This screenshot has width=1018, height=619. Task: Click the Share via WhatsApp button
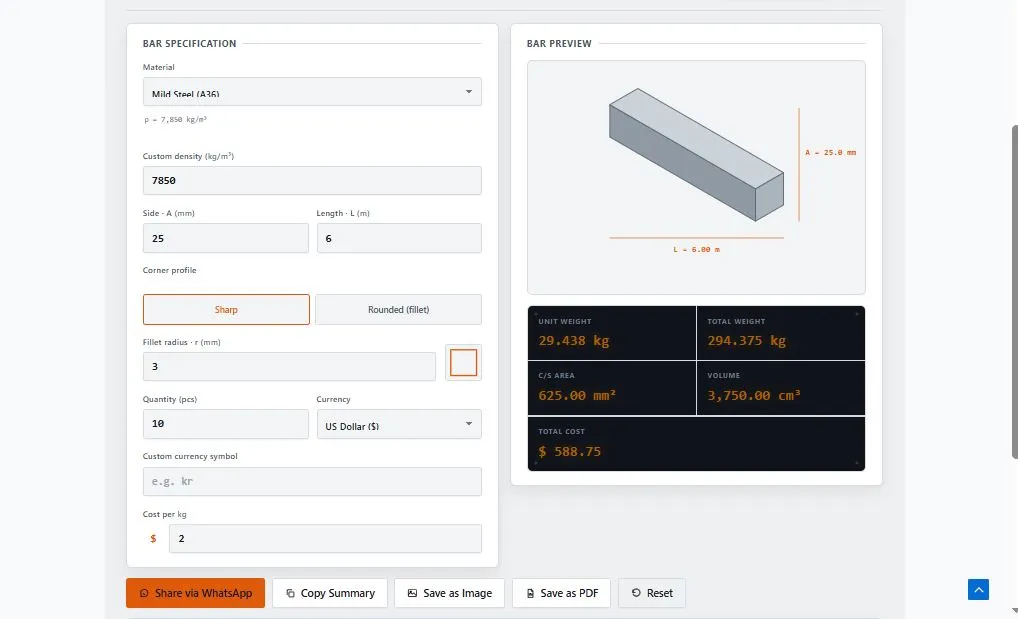pos(195,593)
